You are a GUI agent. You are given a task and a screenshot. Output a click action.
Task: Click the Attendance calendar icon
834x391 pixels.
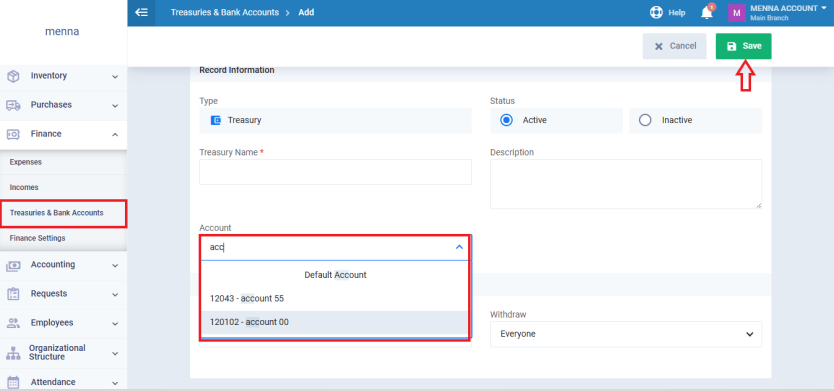point(13,382)
